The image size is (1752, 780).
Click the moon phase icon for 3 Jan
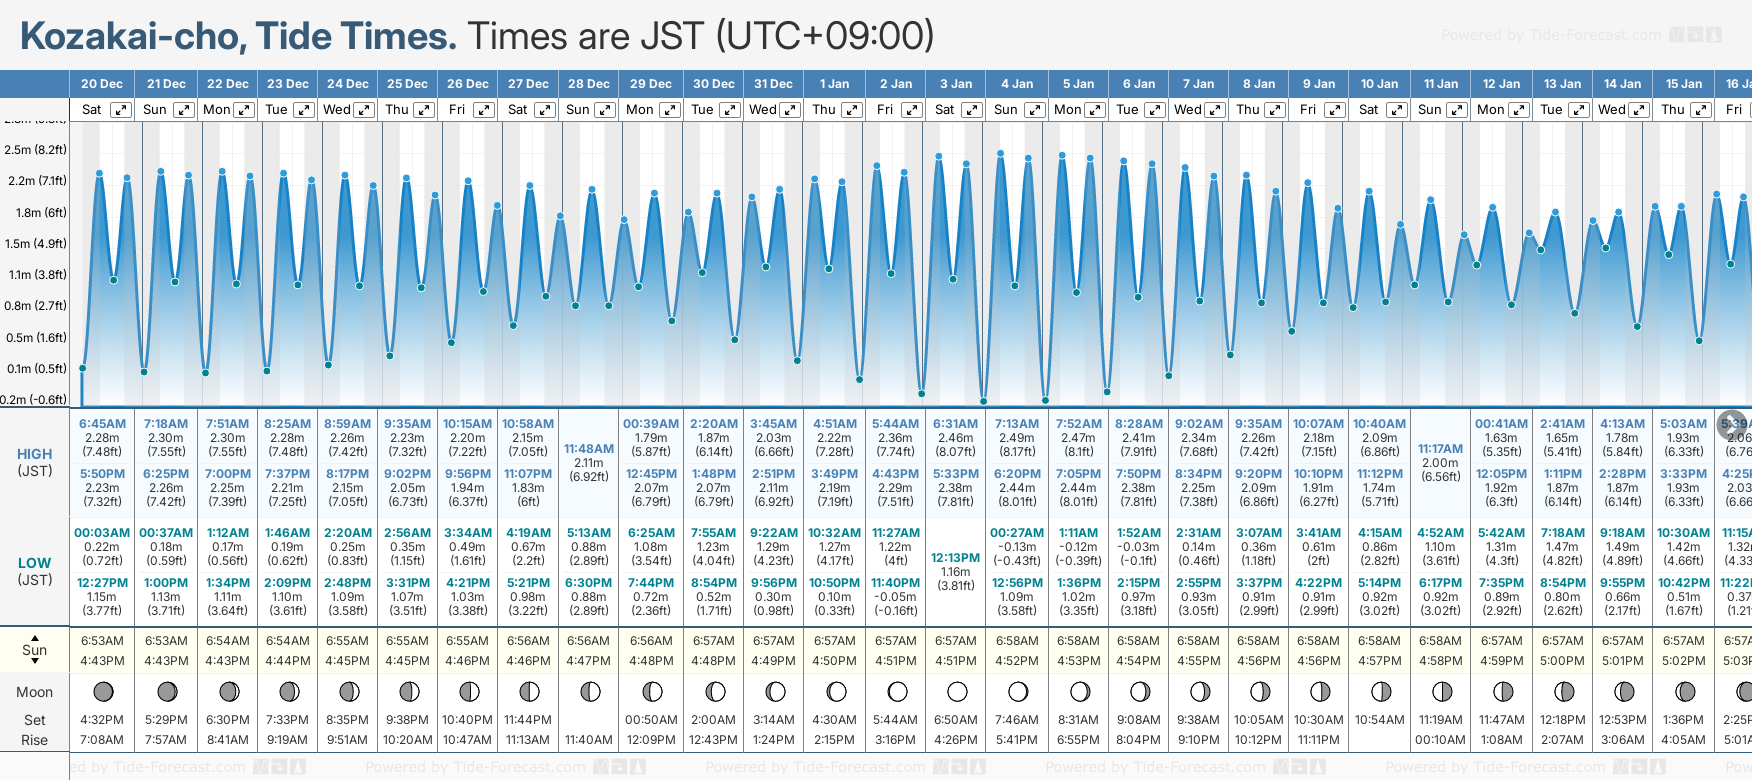pyautogui.click(x=957, y=691)
